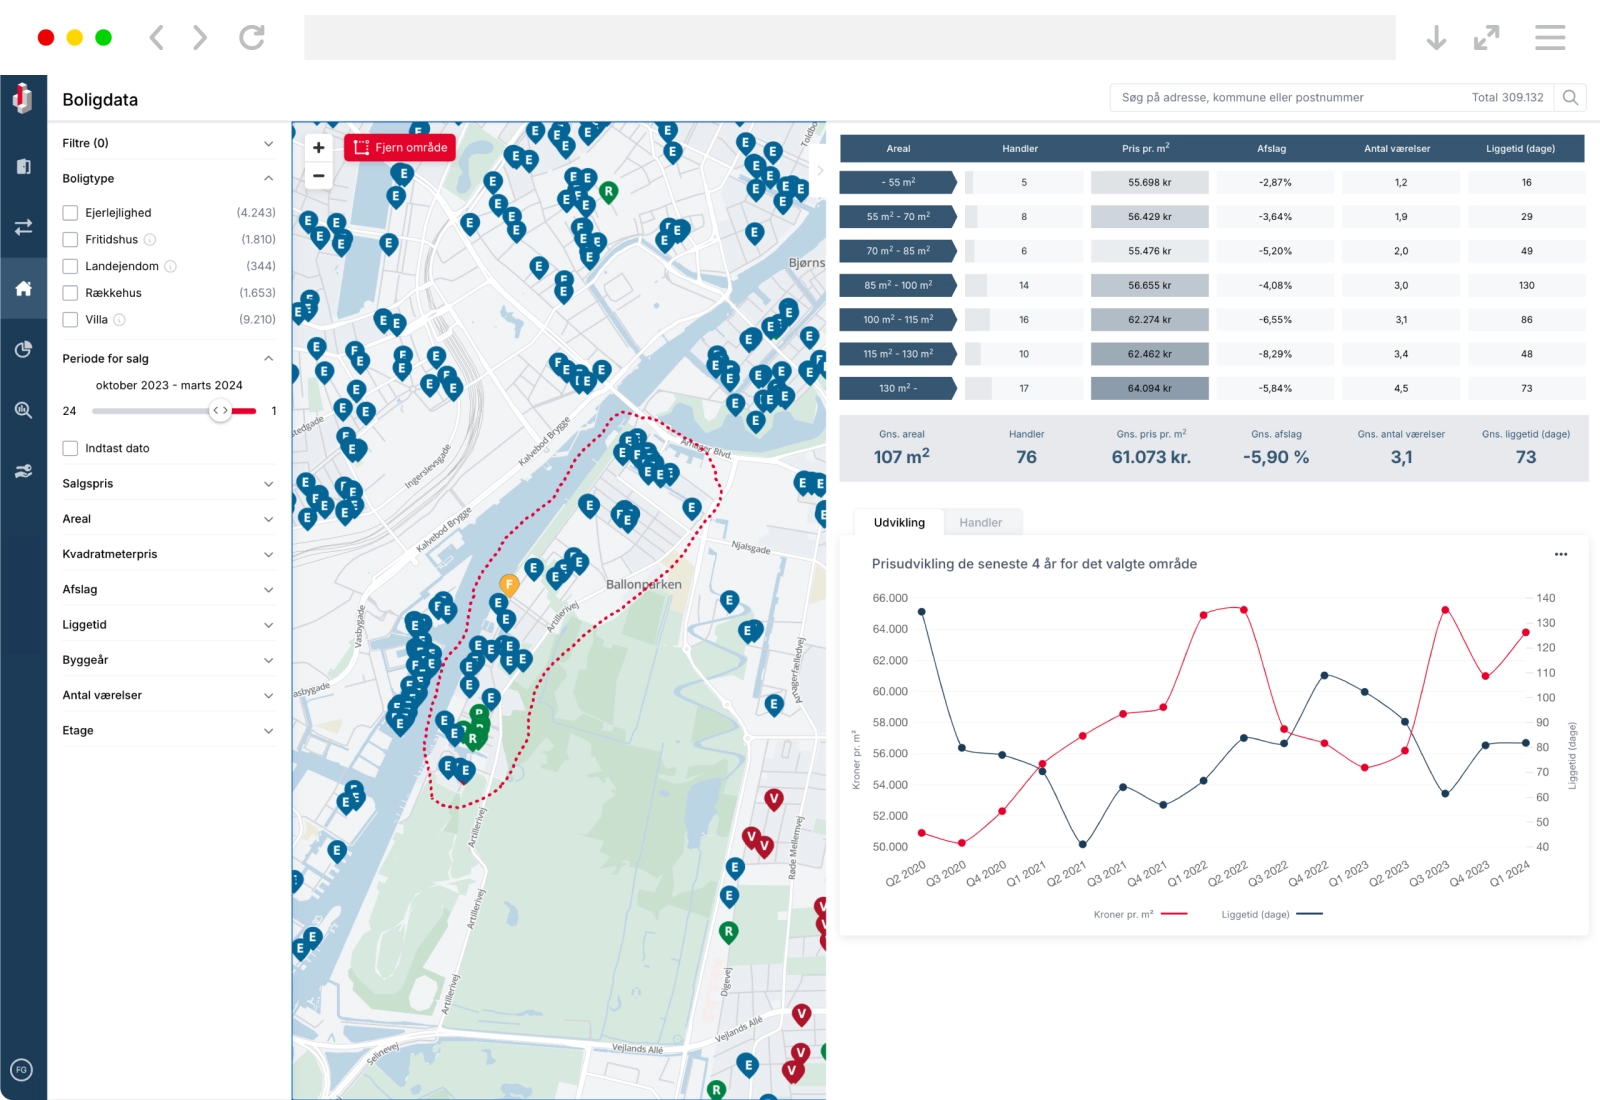Click the Fjern område button on the map

click(400, 147)
